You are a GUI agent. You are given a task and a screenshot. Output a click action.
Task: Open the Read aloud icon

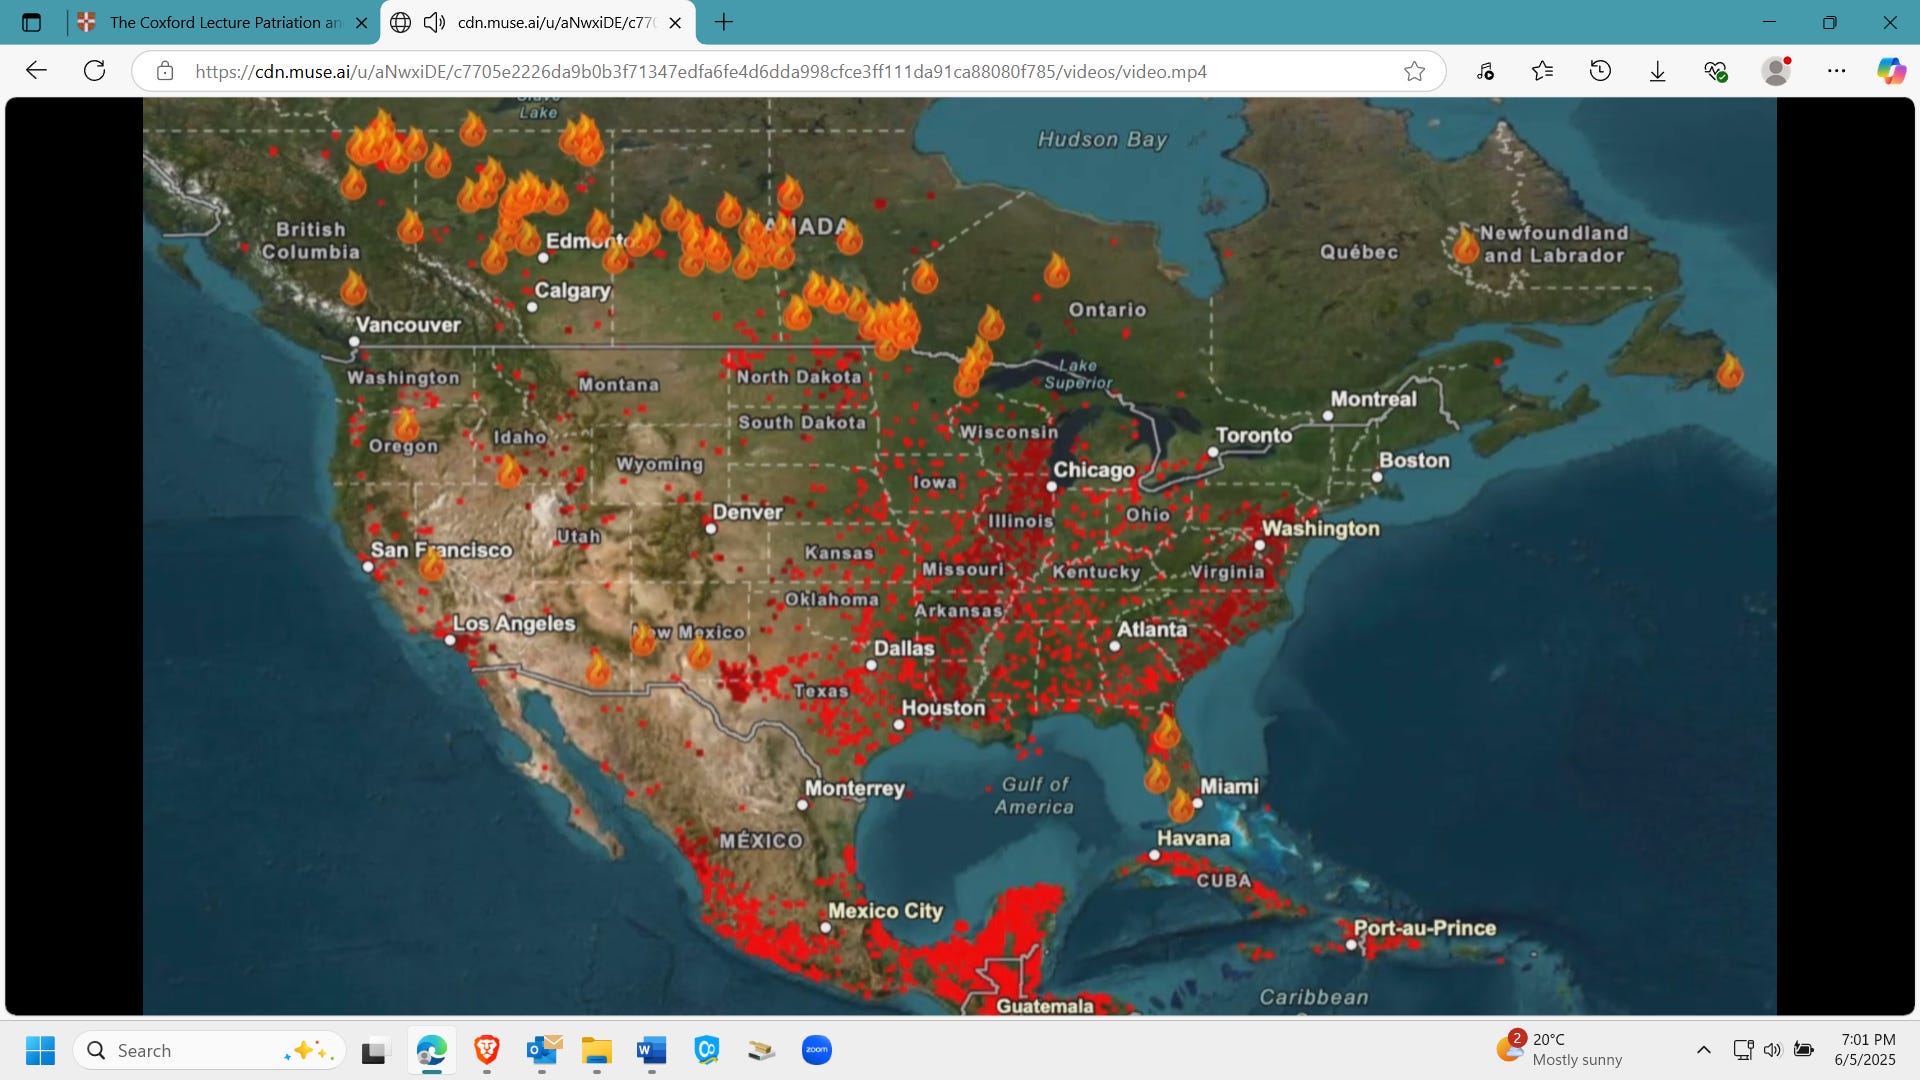tap(1485, 71)
